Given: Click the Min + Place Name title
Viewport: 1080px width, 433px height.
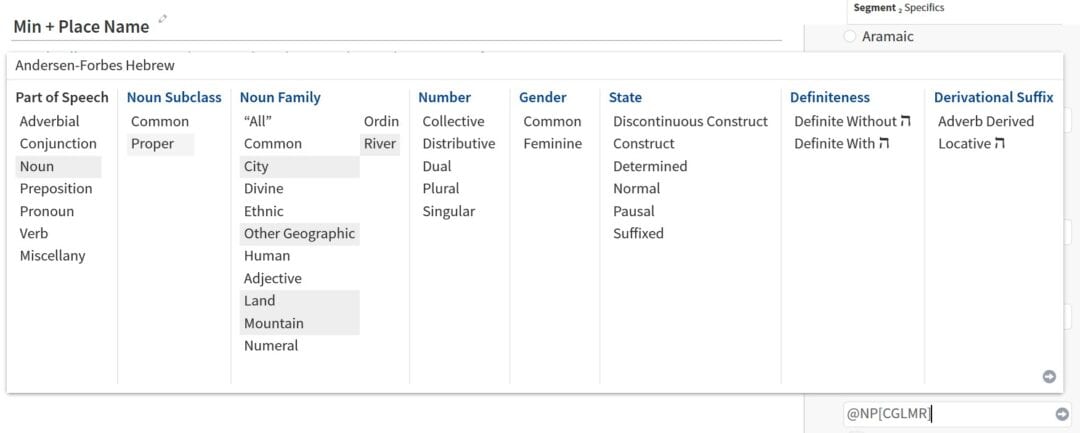Looking at the screenshot, I should click(x=81, y=27).
